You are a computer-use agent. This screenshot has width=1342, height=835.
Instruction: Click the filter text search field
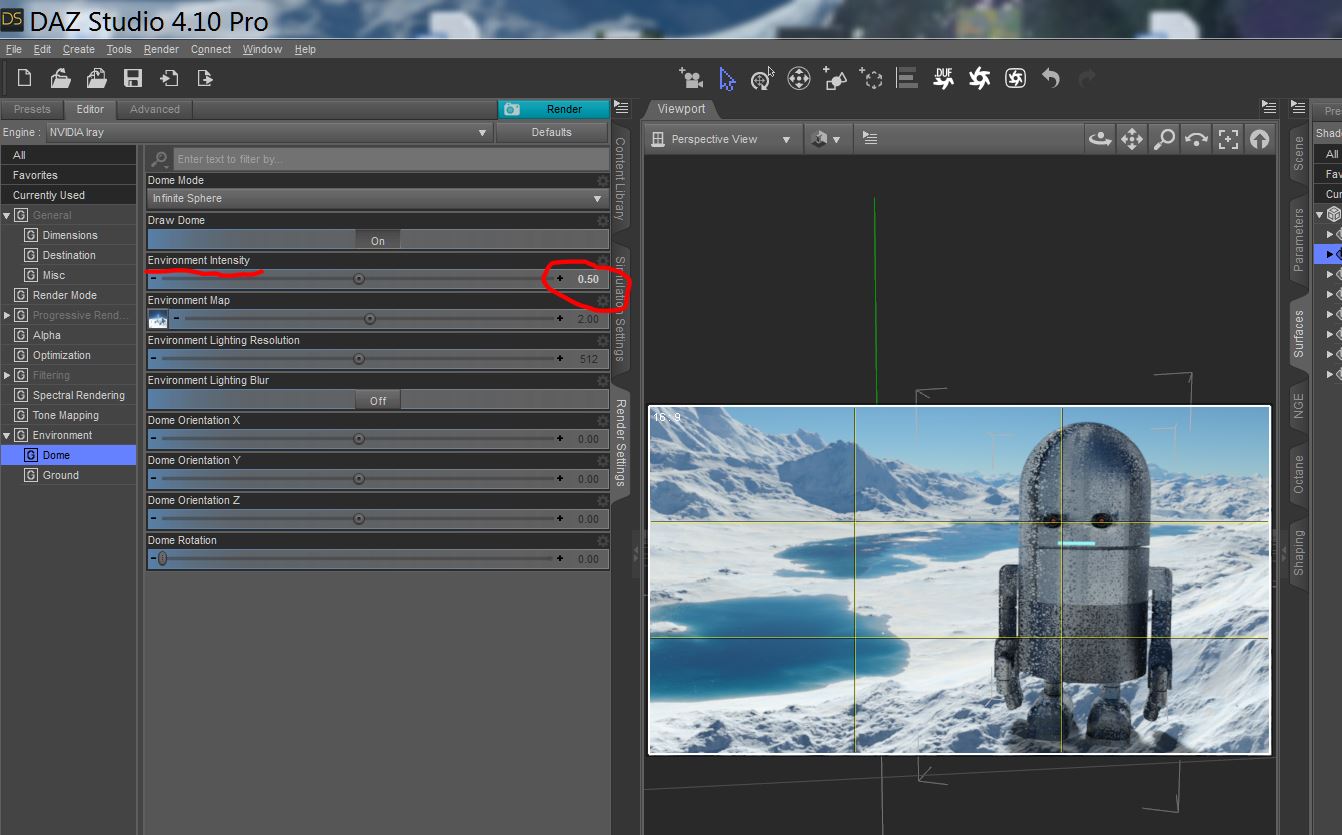coord(391,159)
